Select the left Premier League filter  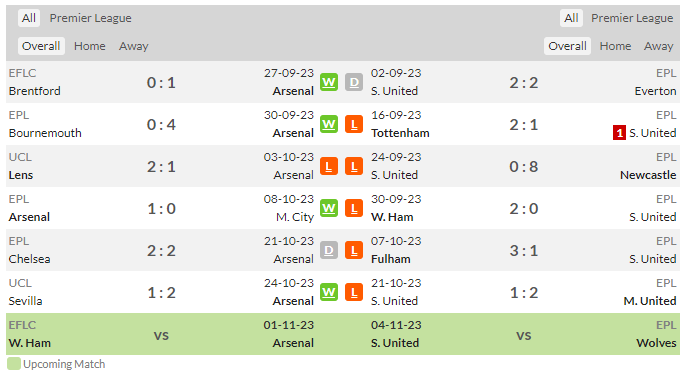point(91,18)
